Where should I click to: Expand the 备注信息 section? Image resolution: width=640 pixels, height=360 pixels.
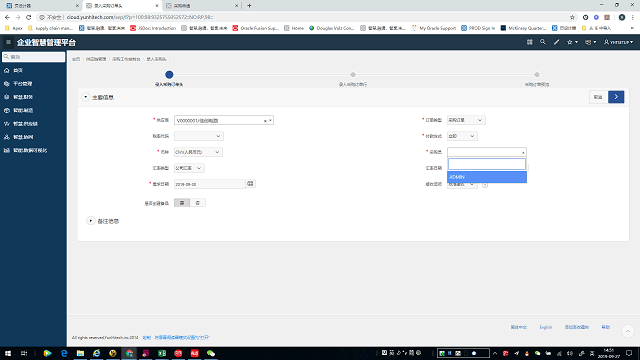(x=91, y=221)
